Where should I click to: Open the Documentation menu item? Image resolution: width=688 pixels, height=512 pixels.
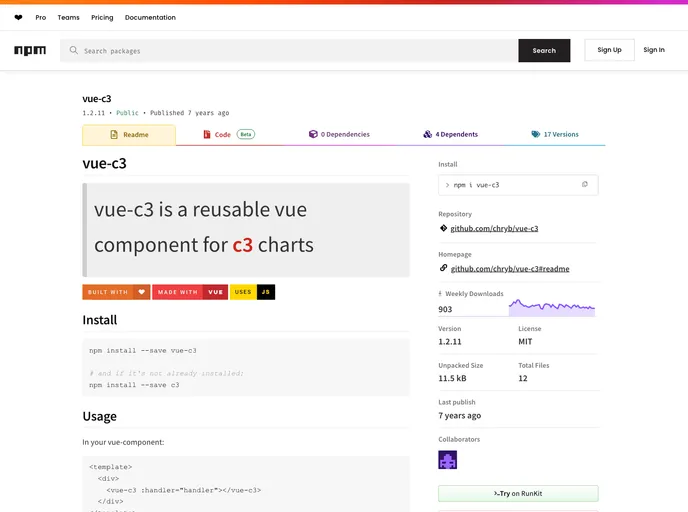pyautogui.click(x=150, y=18)
